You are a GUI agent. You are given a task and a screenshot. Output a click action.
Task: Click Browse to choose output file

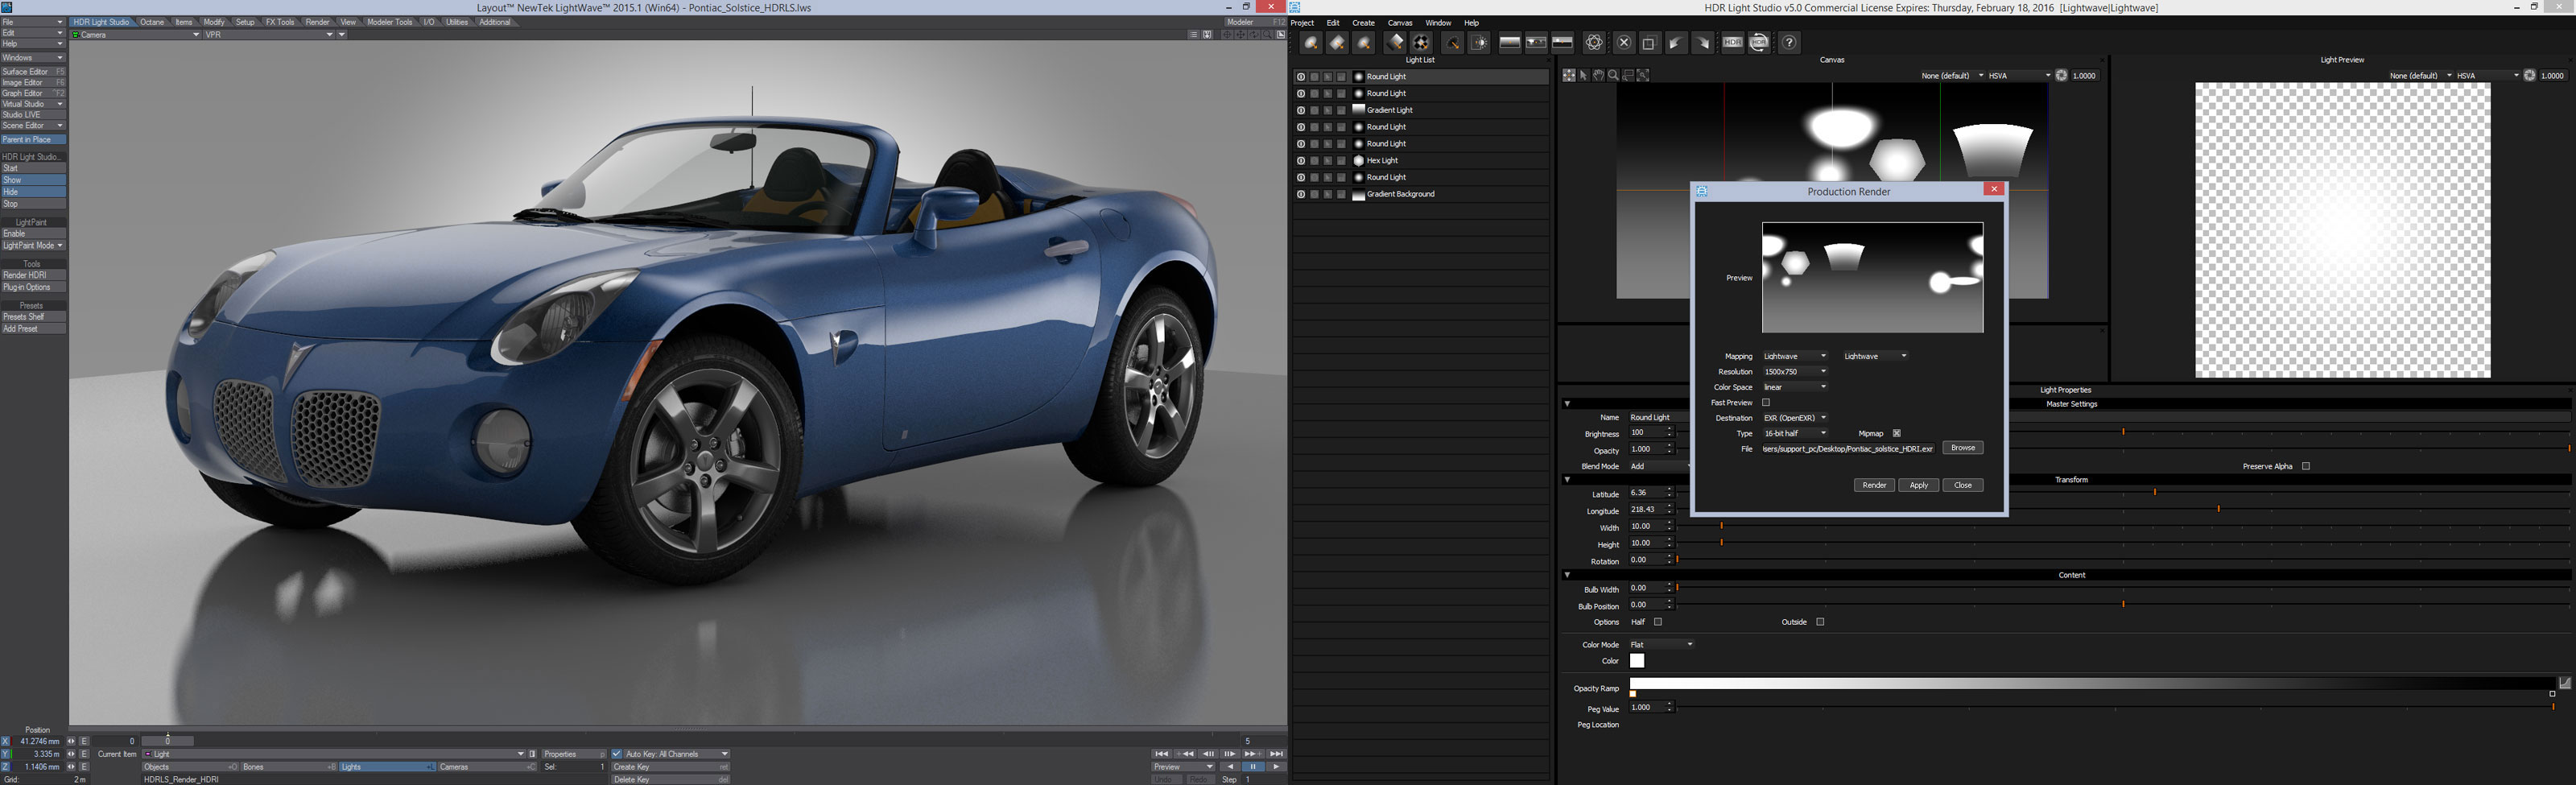1962,448
